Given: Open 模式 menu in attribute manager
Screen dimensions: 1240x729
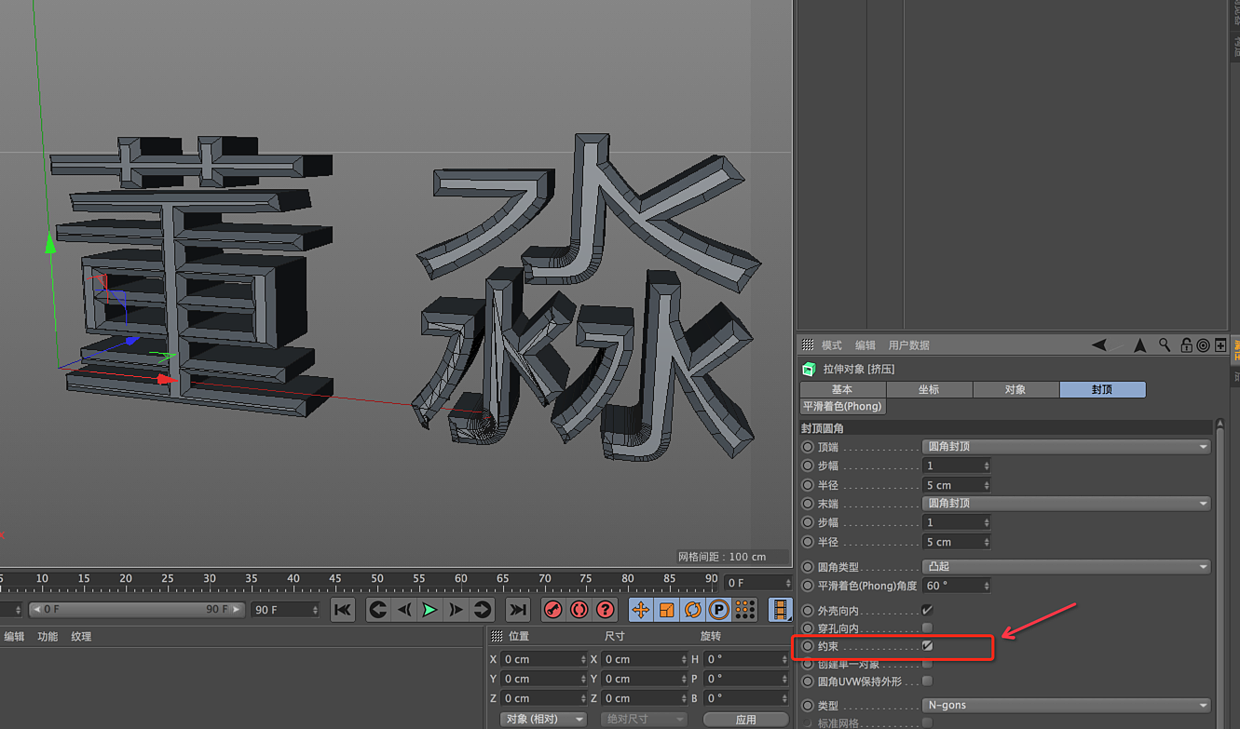Looking at the screenshot, I should point(832,345).
